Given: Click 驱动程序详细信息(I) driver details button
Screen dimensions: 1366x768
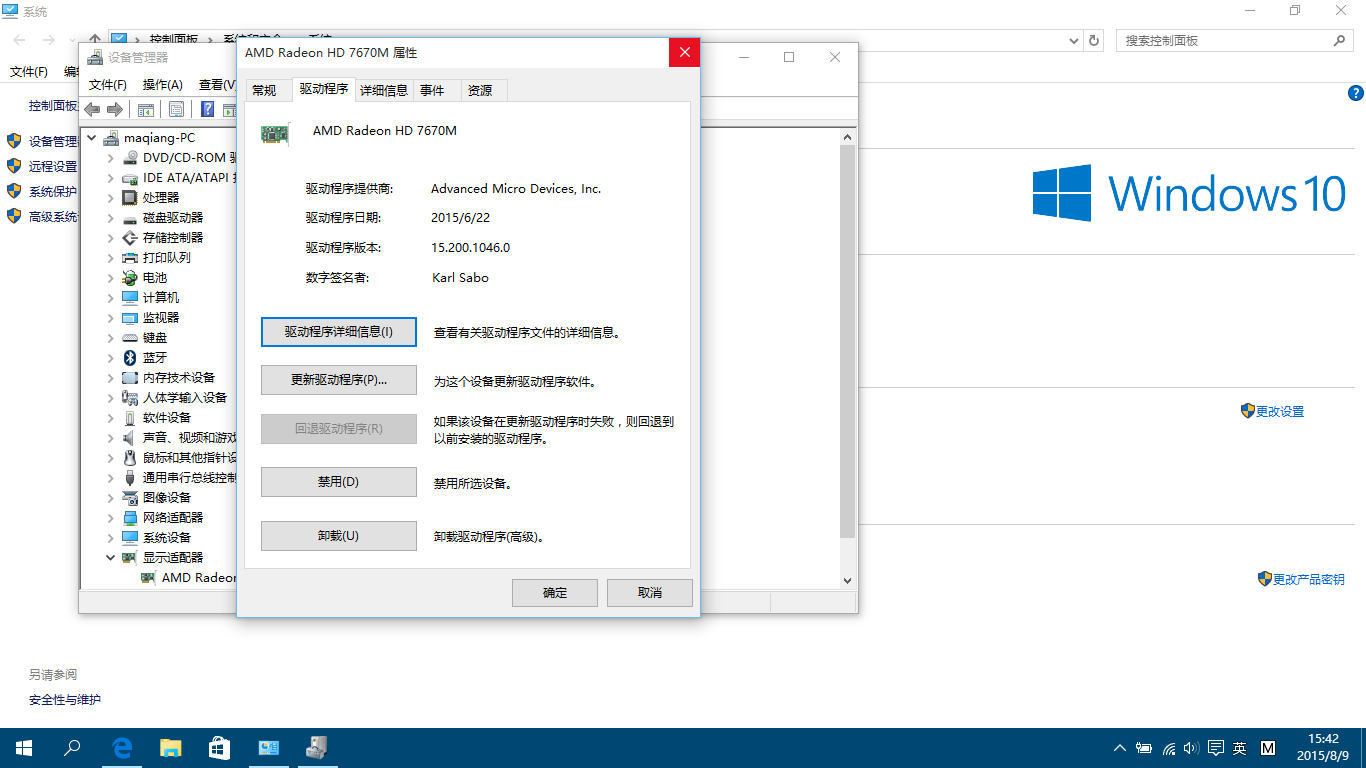Looking at the screenshot, I should pos(339,332).
